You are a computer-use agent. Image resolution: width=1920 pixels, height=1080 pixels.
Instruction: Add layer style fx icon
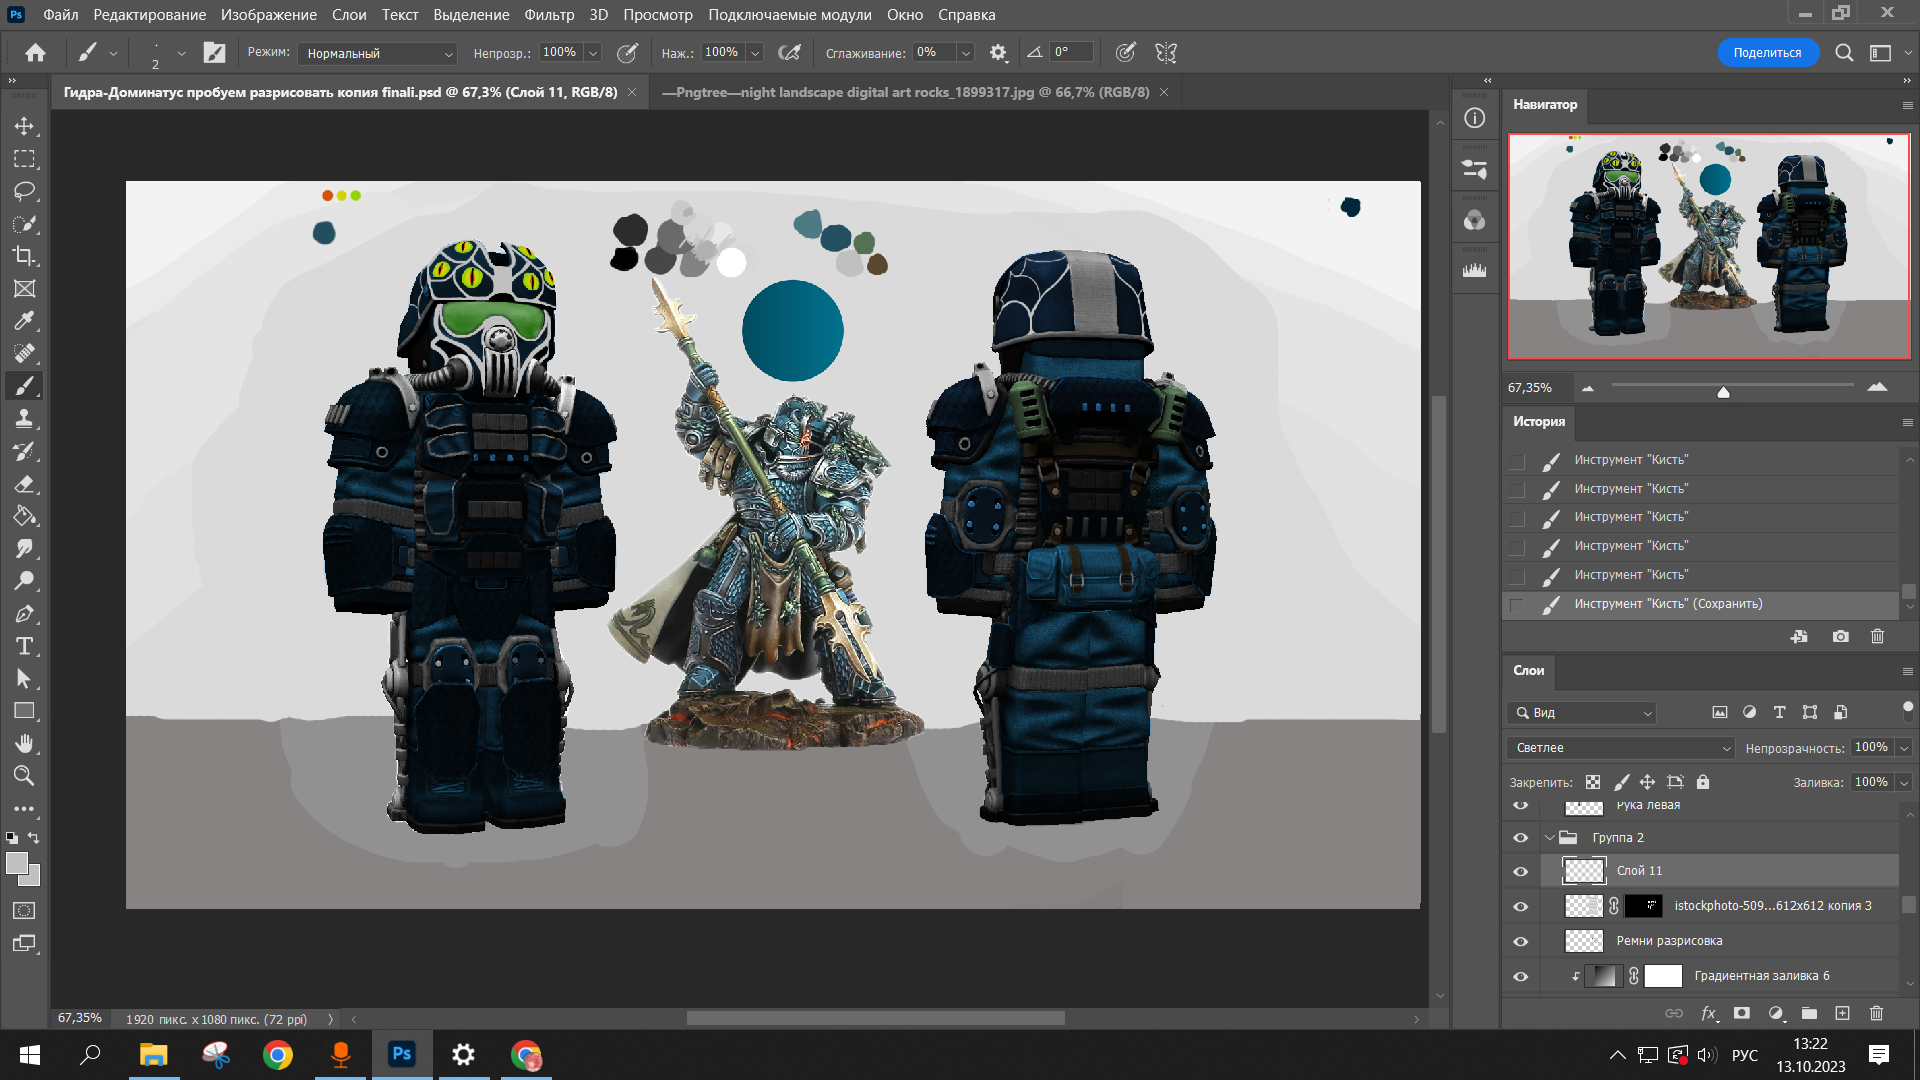click(x=1709, y=1013)
